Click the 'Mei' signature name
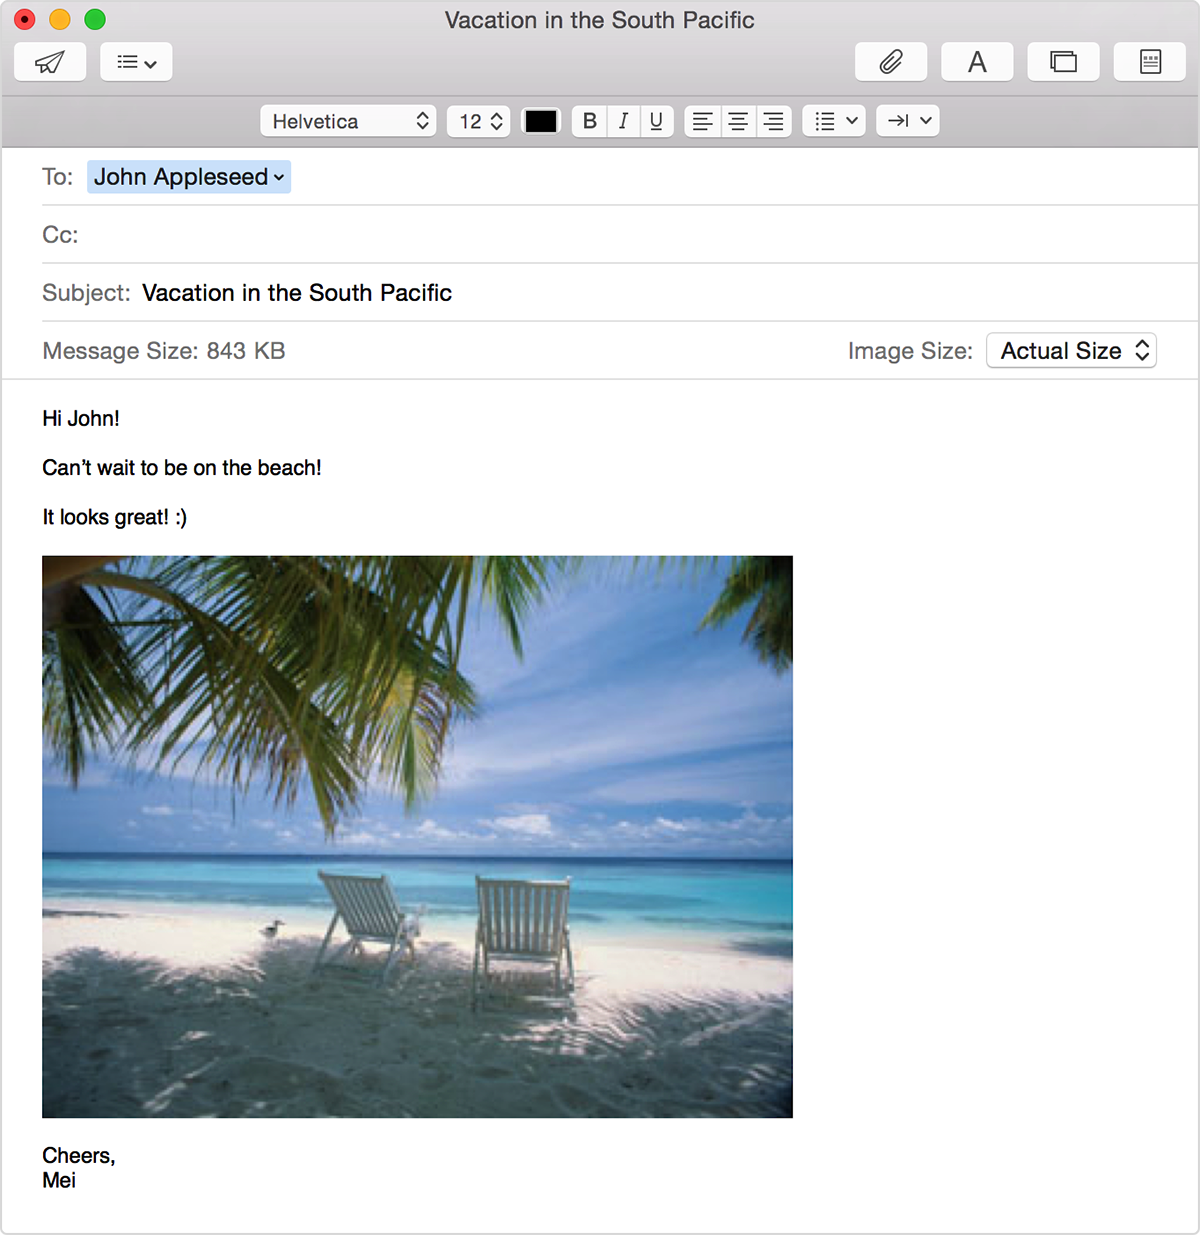 tap(59, 1180)
